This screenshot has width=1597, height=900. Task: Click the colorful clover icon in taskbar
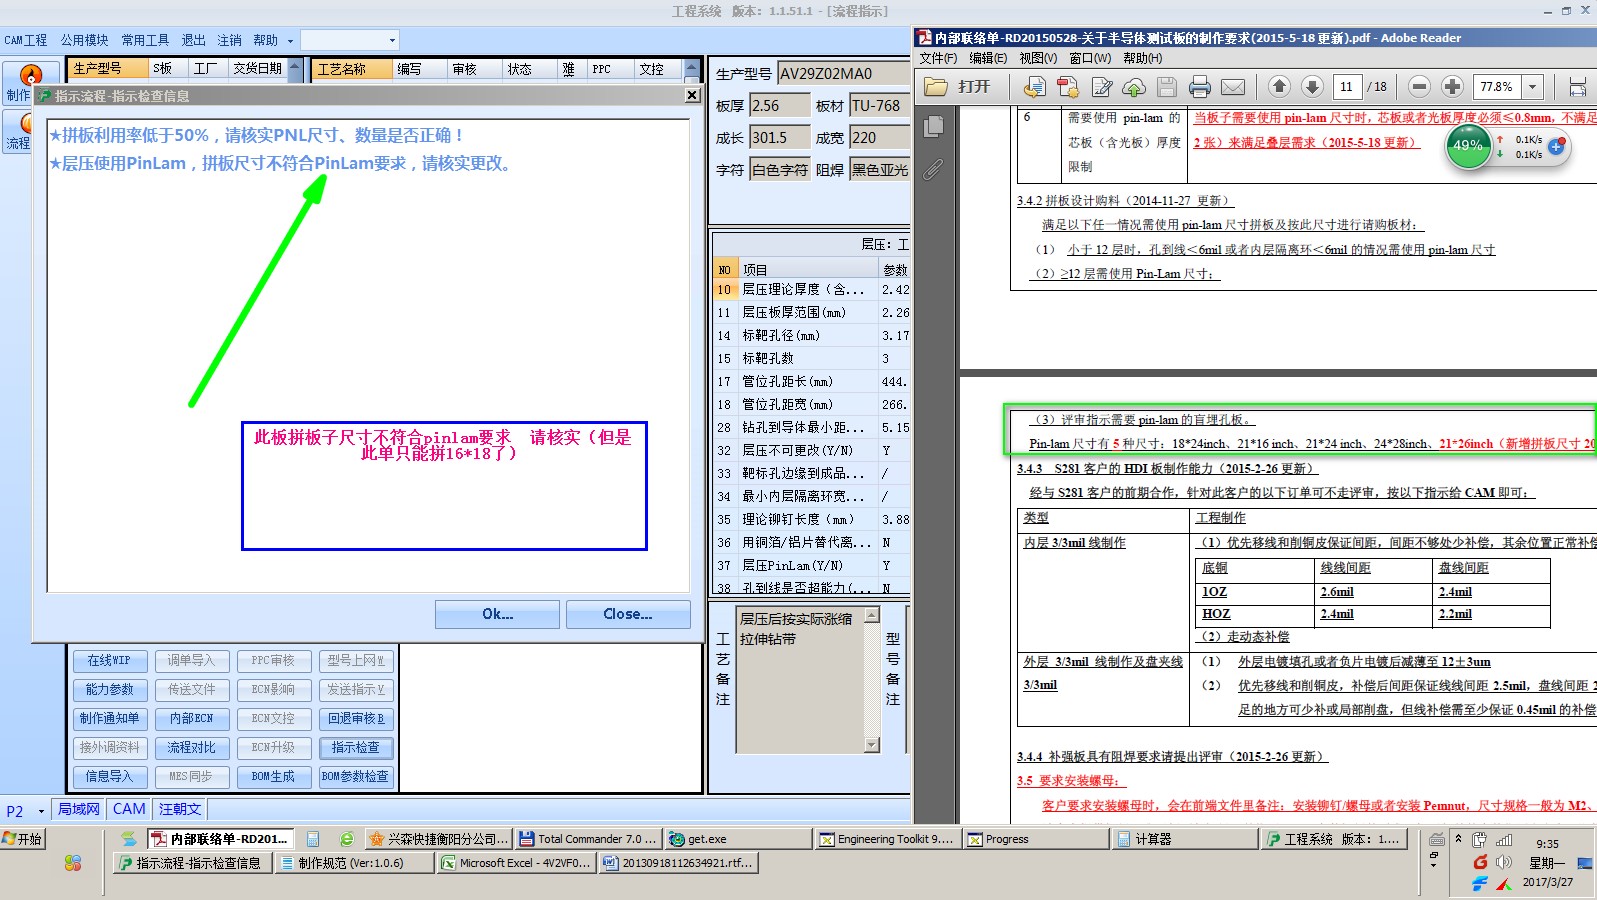pos(73,863)
